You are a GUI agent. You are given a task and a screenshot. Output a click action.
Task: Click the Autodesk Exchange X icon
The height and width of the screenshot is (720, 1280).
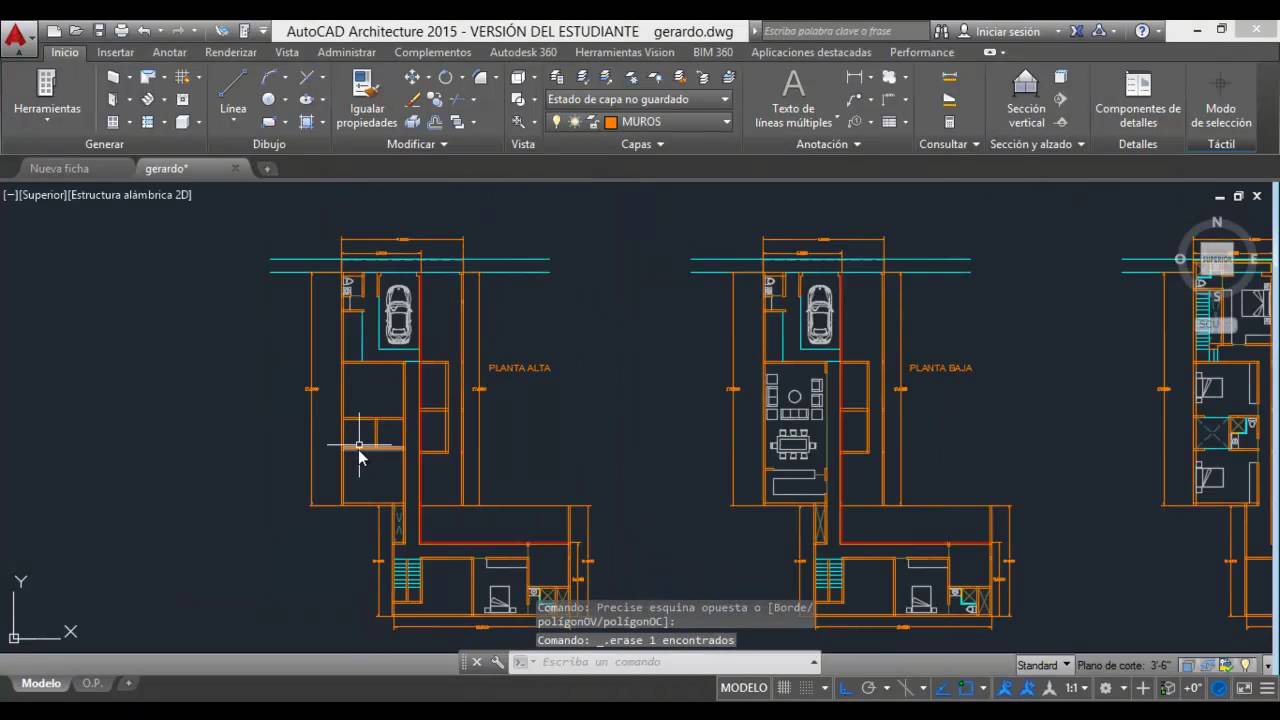pos(1077,31)
